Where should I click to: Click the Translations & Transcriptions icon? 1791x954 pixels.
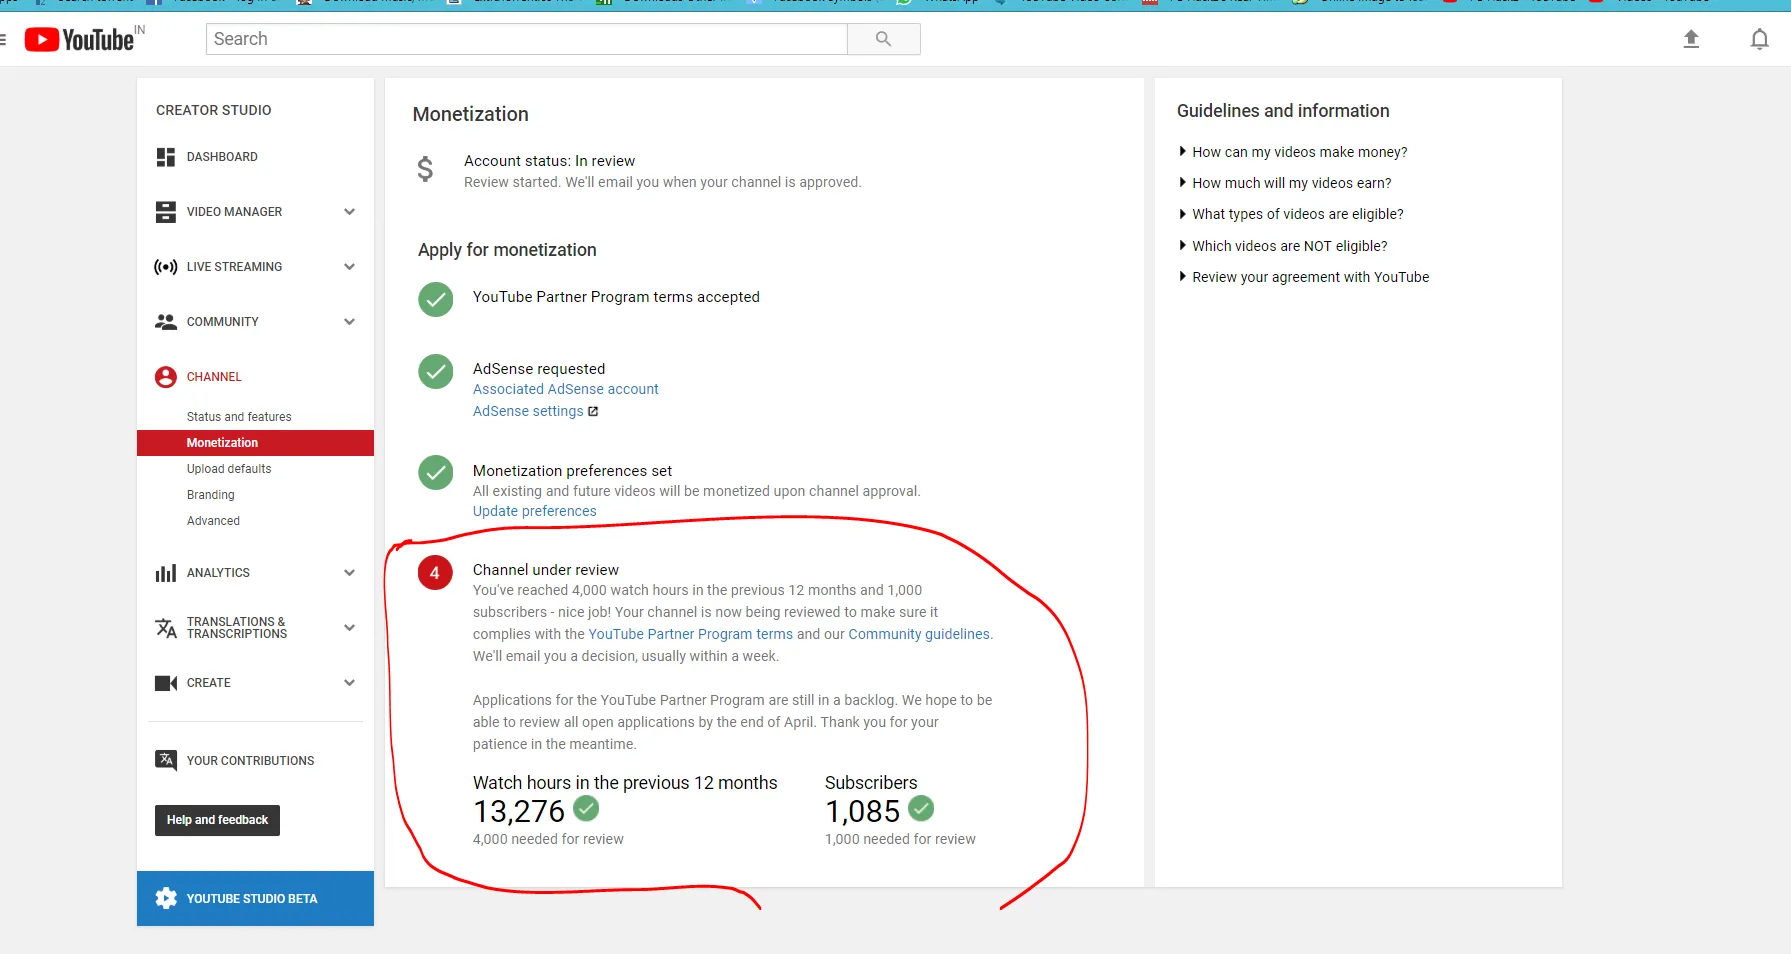click(x=166, y=628)
